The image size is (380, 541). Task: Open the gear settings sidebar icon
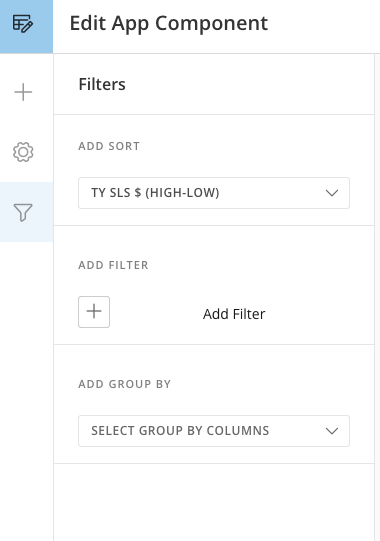pos(23,152)
